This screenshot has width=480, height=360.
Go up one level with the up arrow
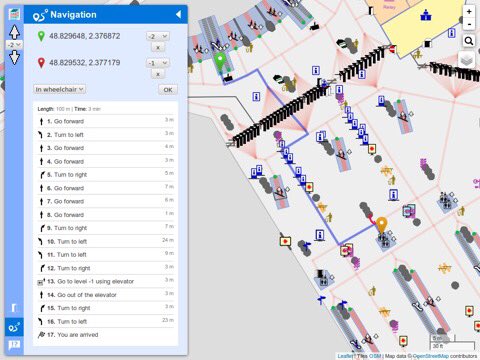14,32
